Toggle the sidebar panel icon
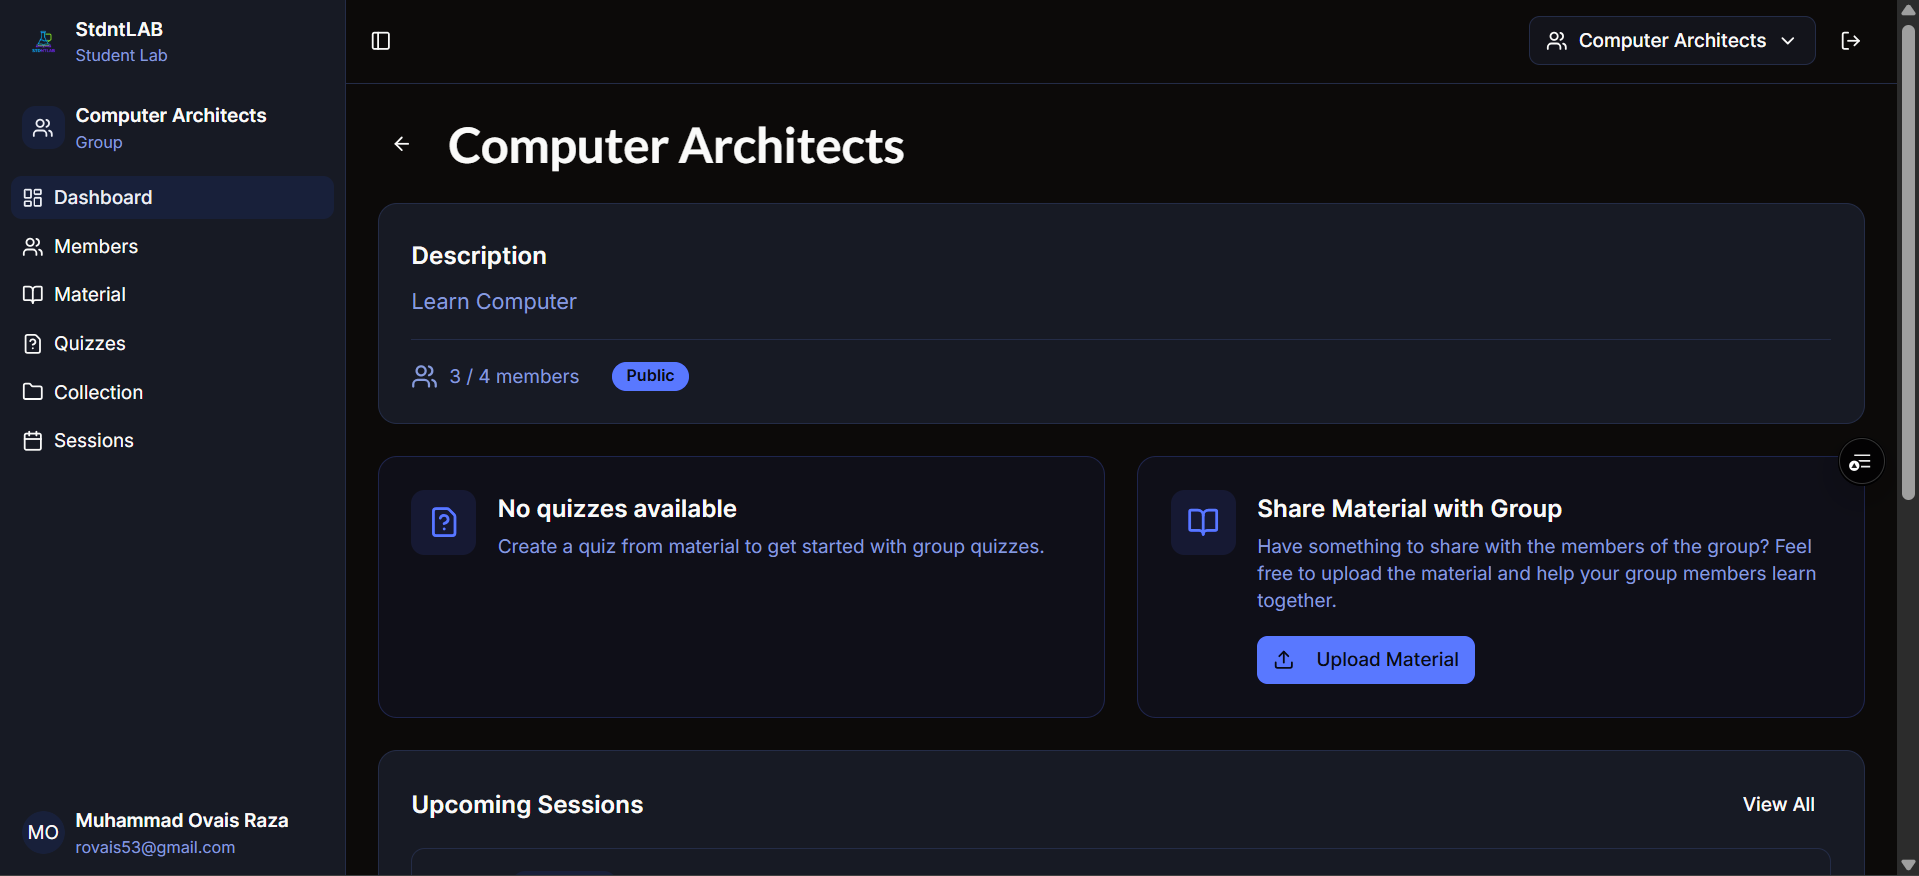 coord(381,41)
